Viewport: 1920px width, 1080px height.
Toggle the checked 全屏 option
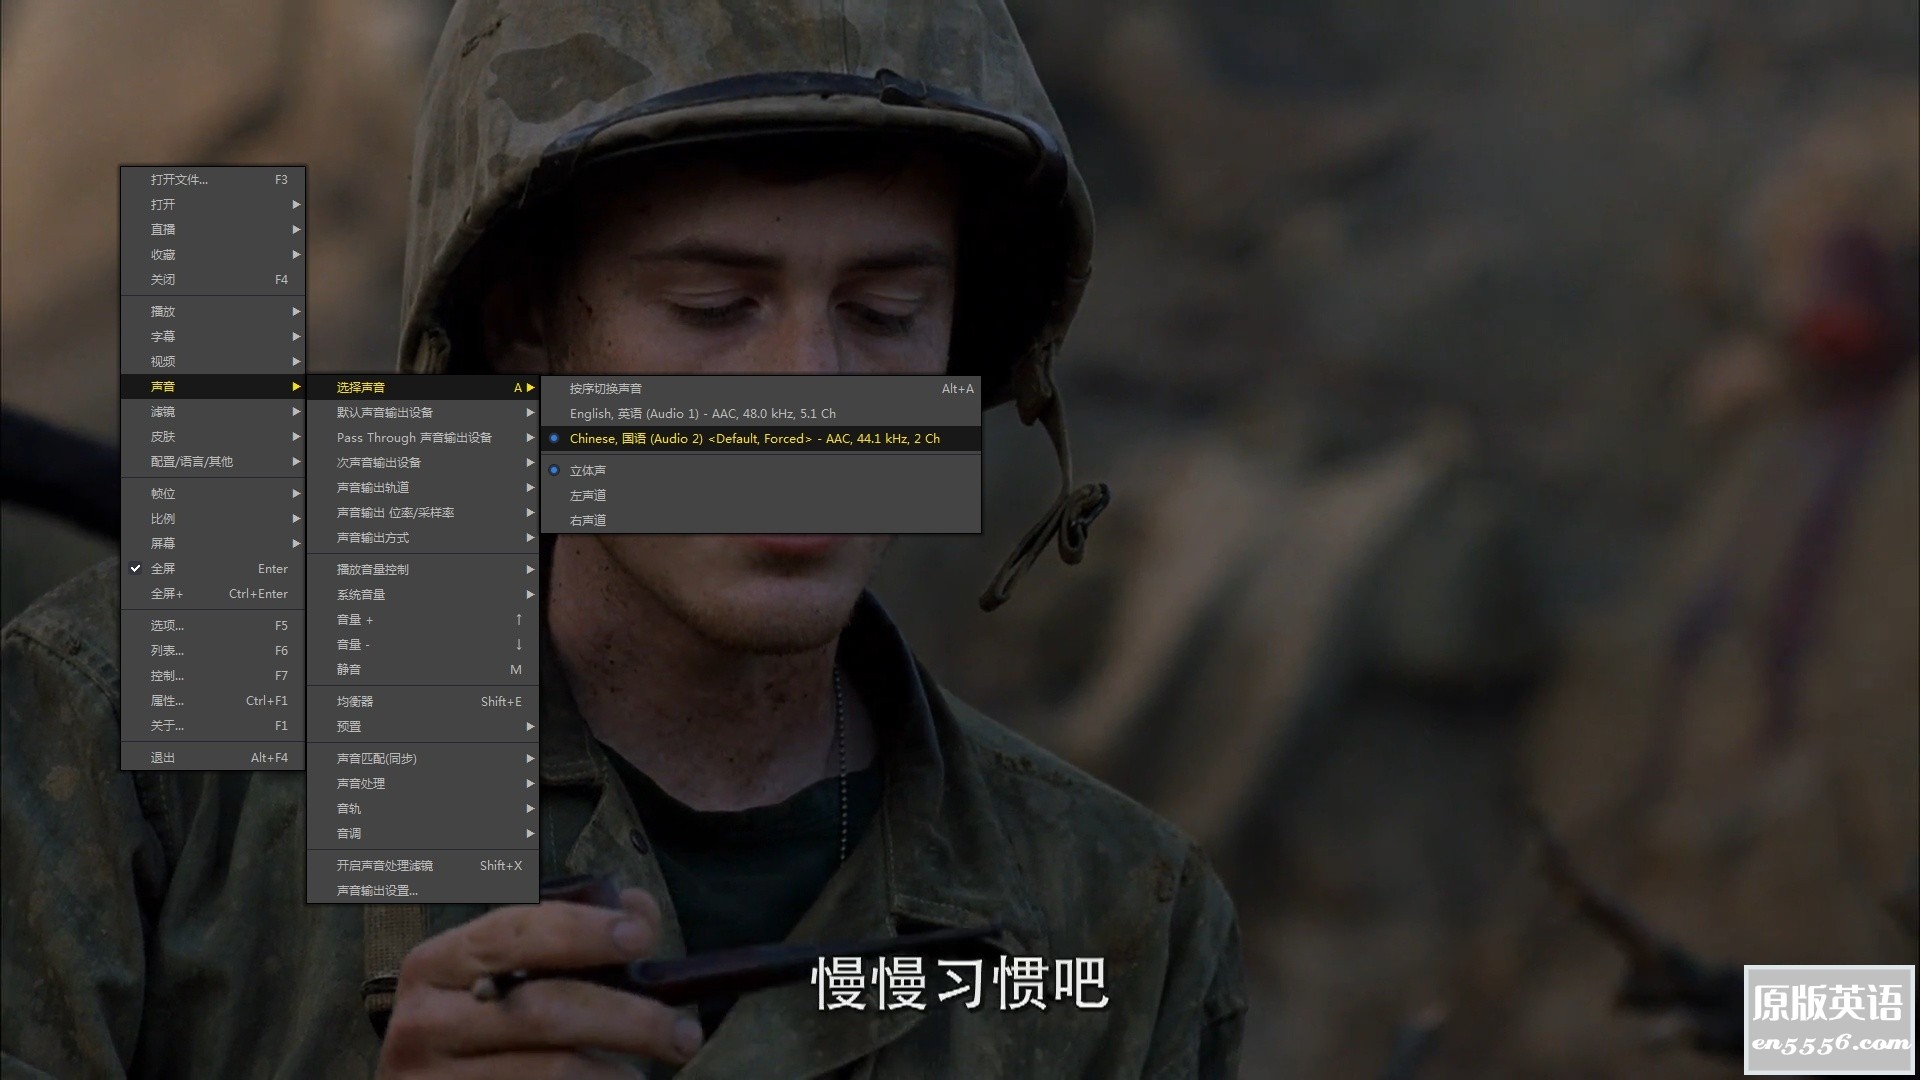[213, 568]
